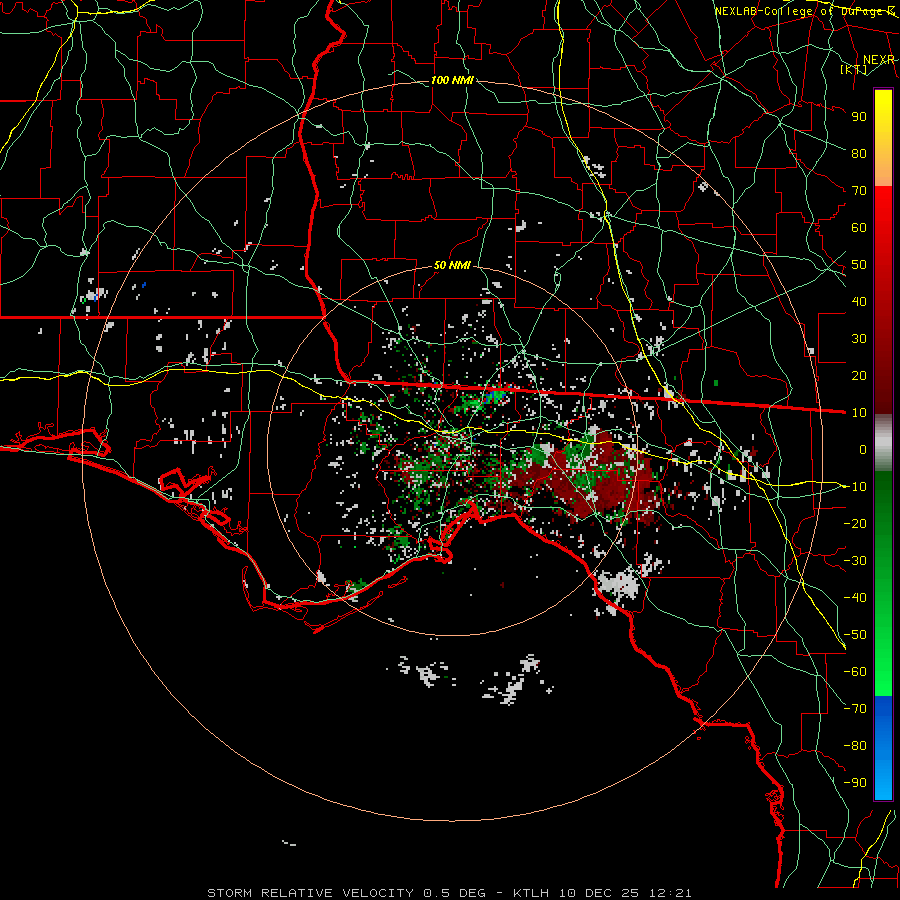Screen dimensions: 900x900
Task: Select the 70 label on velocity scale
Action: tap(859, 191)
